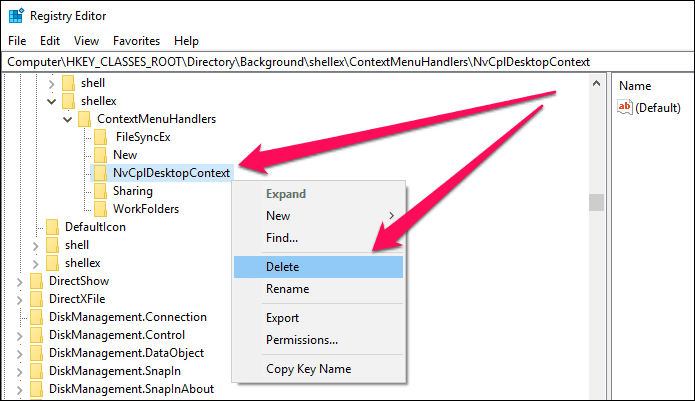Screen dimensions: 695x401
Task: Click the Sharing key folder icon
Action: tap(100, 191)
